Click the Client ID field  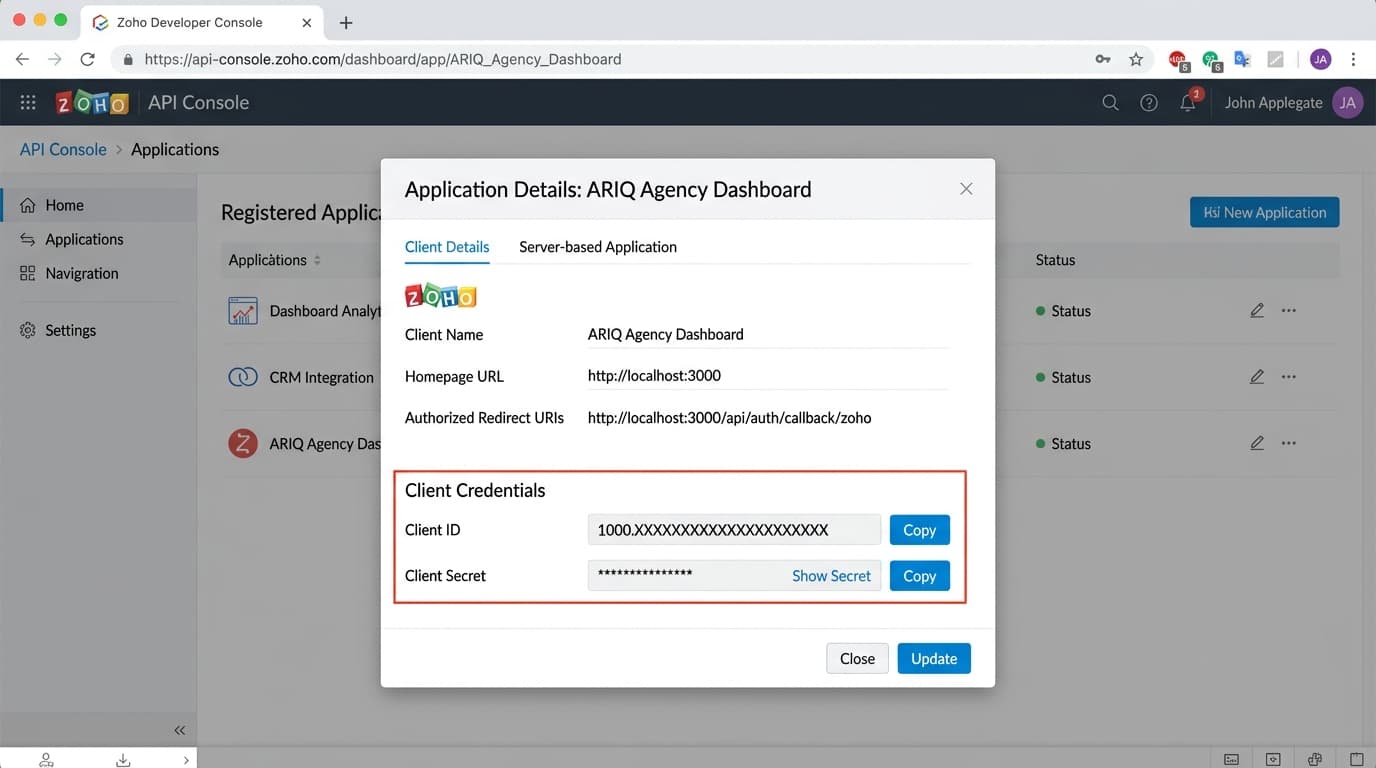734,530
